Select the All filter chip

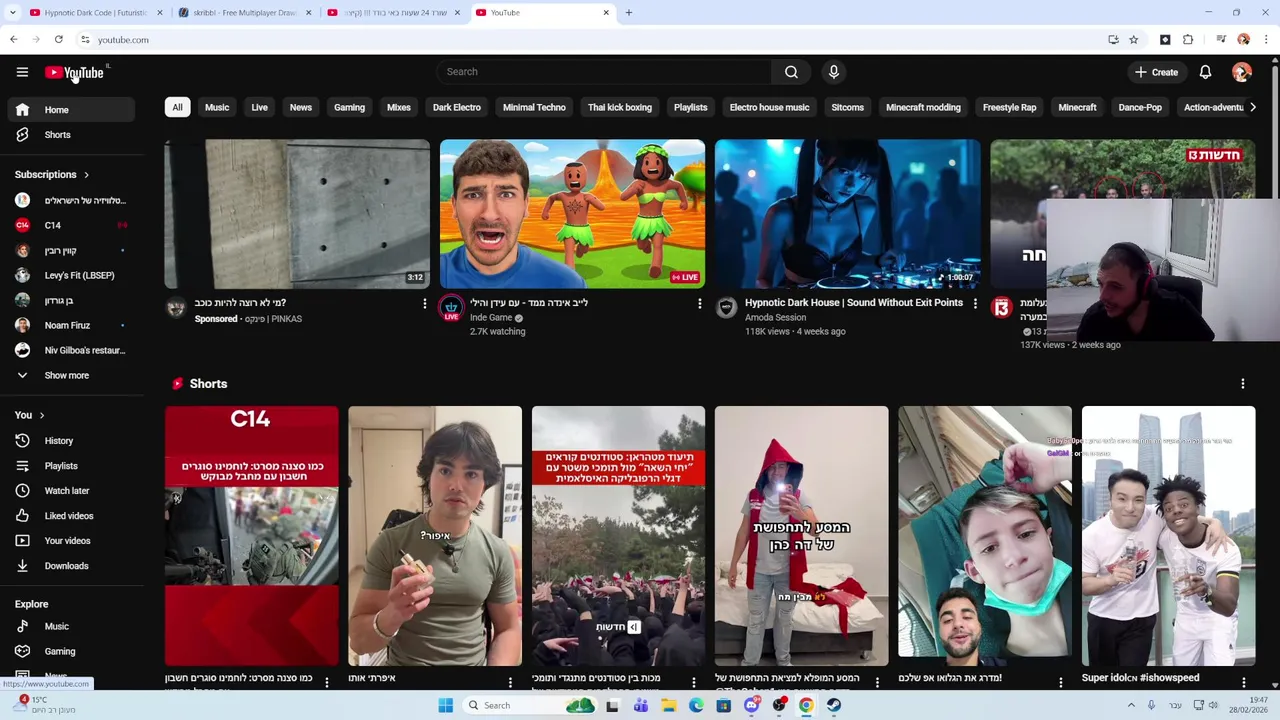click(177, 107)
